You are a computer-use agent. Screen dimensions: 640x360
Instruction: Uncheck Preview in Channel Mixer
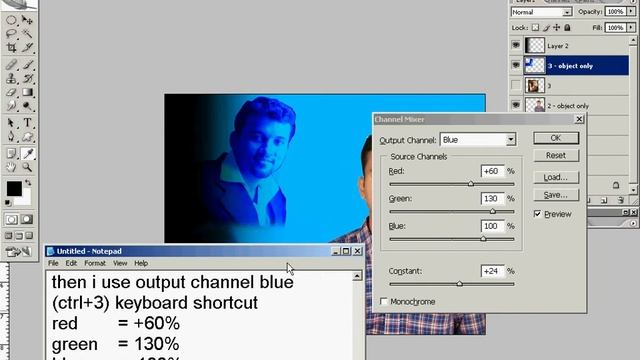tap(538, 214)
